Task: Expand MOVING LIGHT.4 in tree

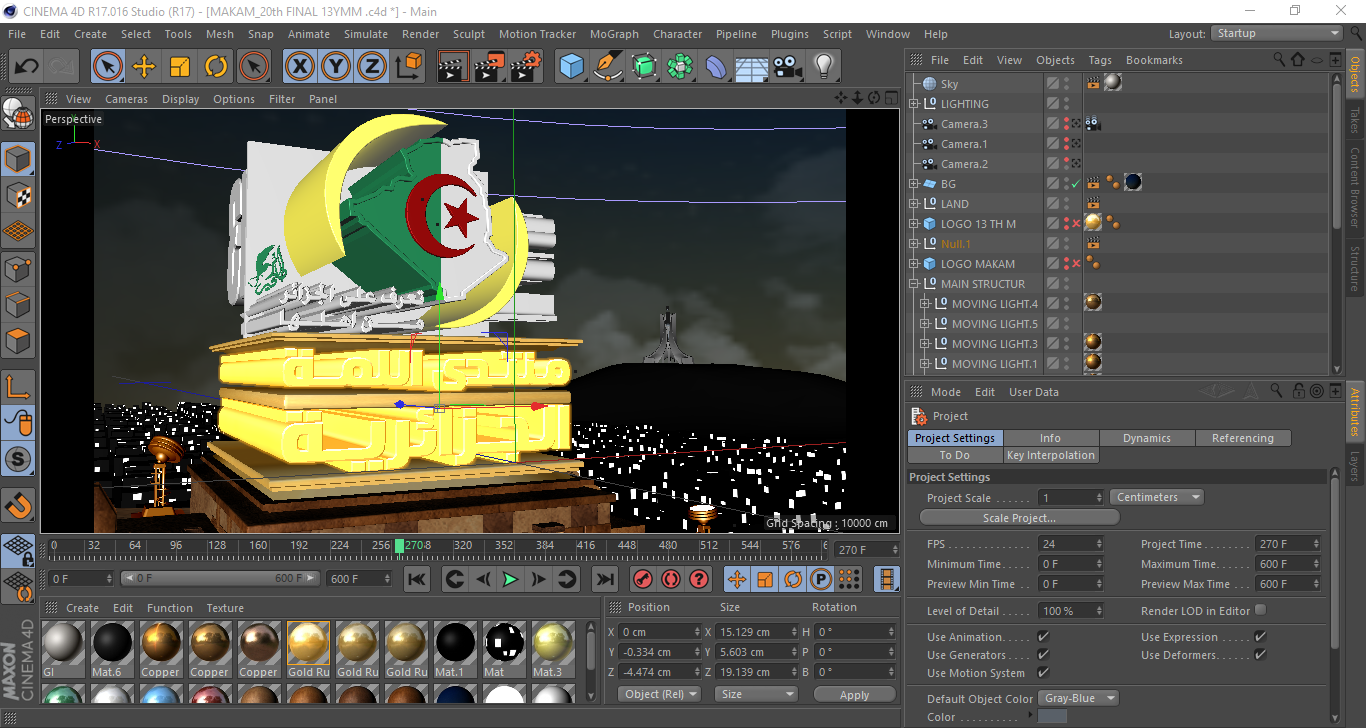Action: (924, 304)
